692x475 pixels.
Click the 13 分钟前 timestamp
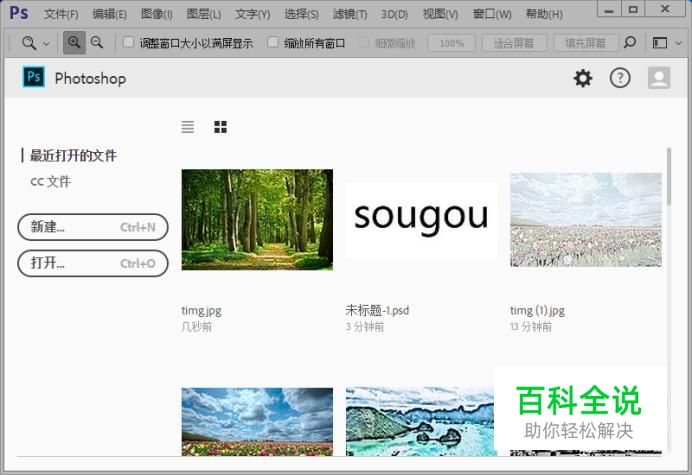(531, 327)
